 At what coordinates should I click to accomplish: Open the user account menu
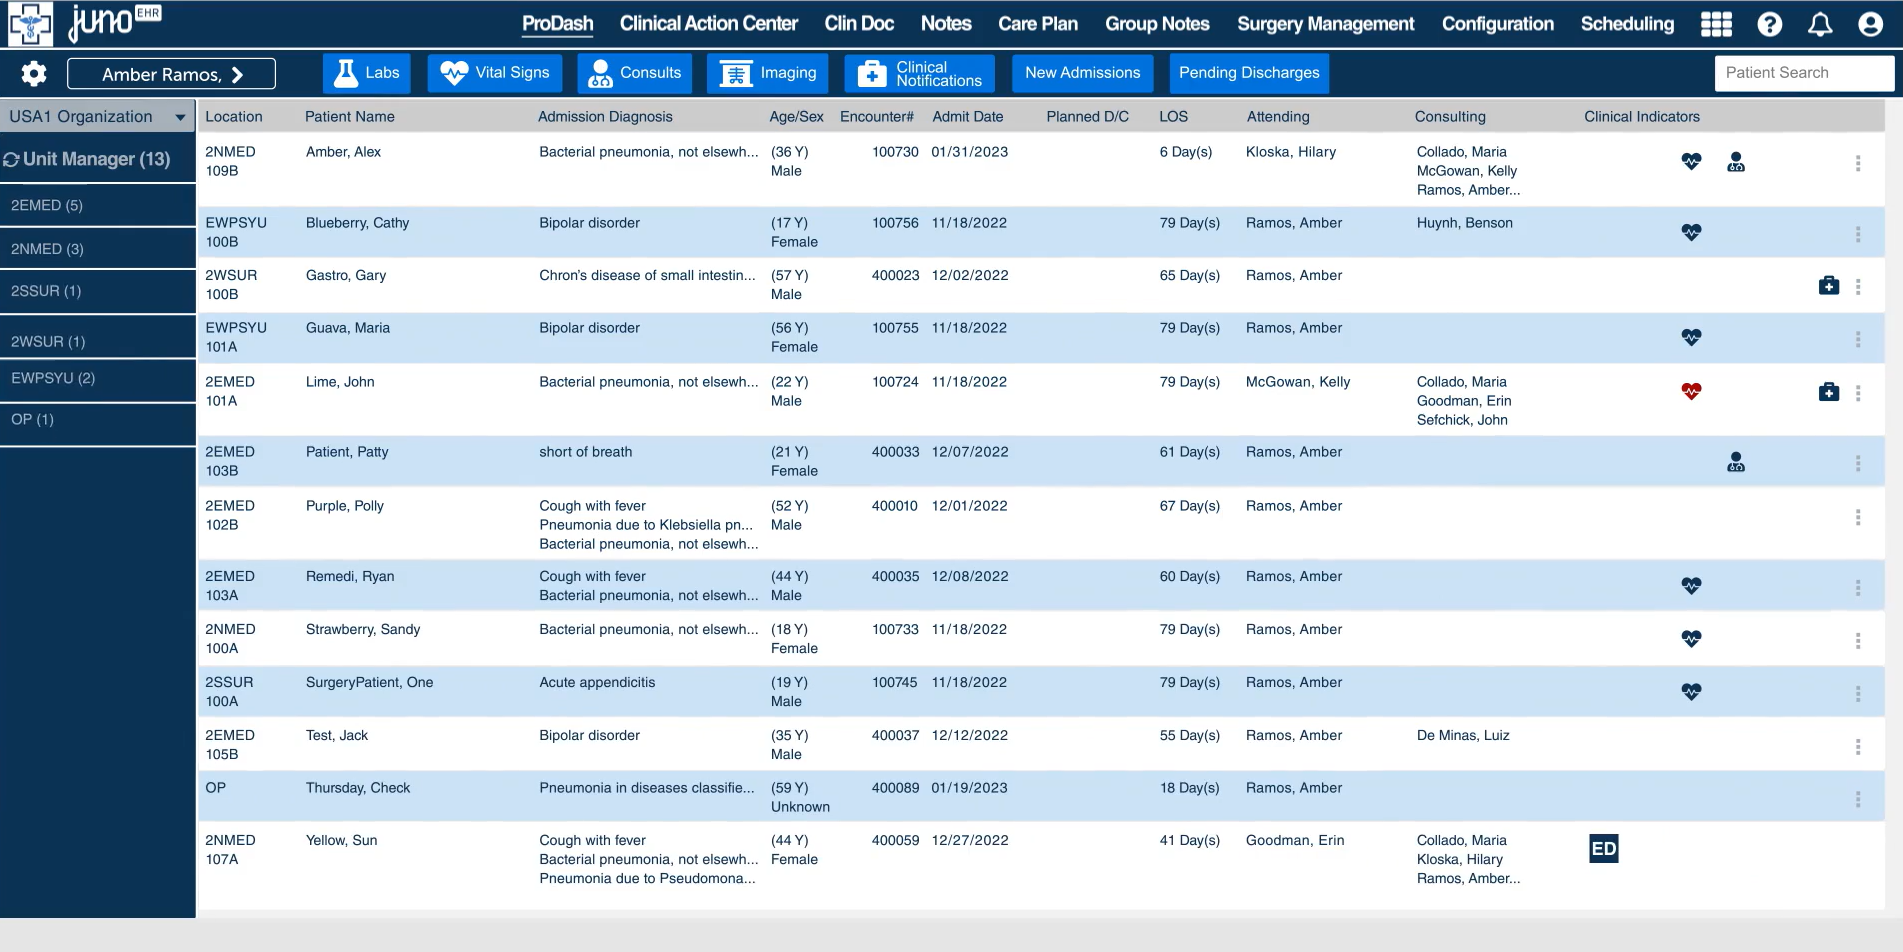[1870, 24]
